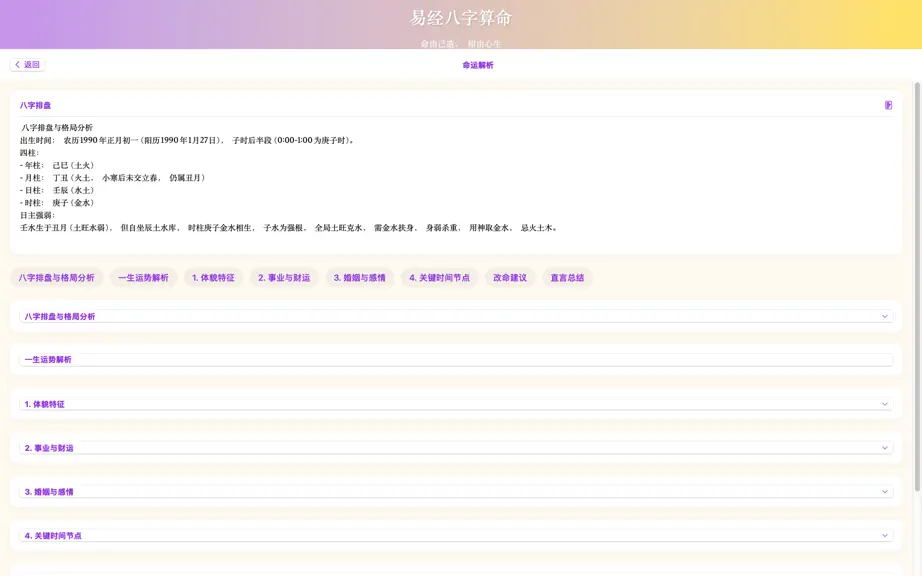Image resolution: width=922 pixels, height=576 pixels.
Task: Click the 四柱: label line
Action: [29, 153]
